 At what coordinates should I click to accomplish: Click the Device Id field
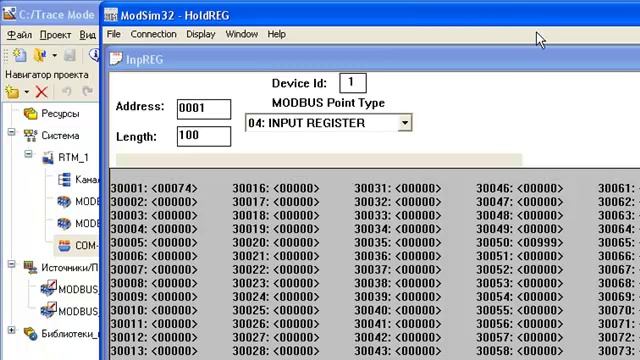coord(353,83)
